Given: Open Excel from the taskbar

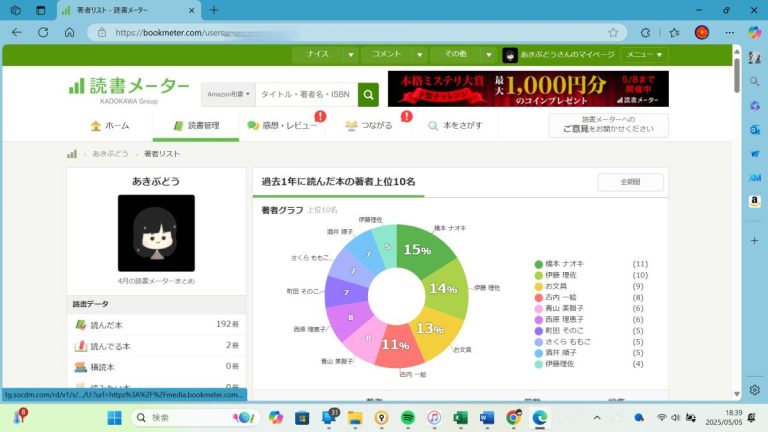Looking at the screenshot, I should (x=461, y=417).
